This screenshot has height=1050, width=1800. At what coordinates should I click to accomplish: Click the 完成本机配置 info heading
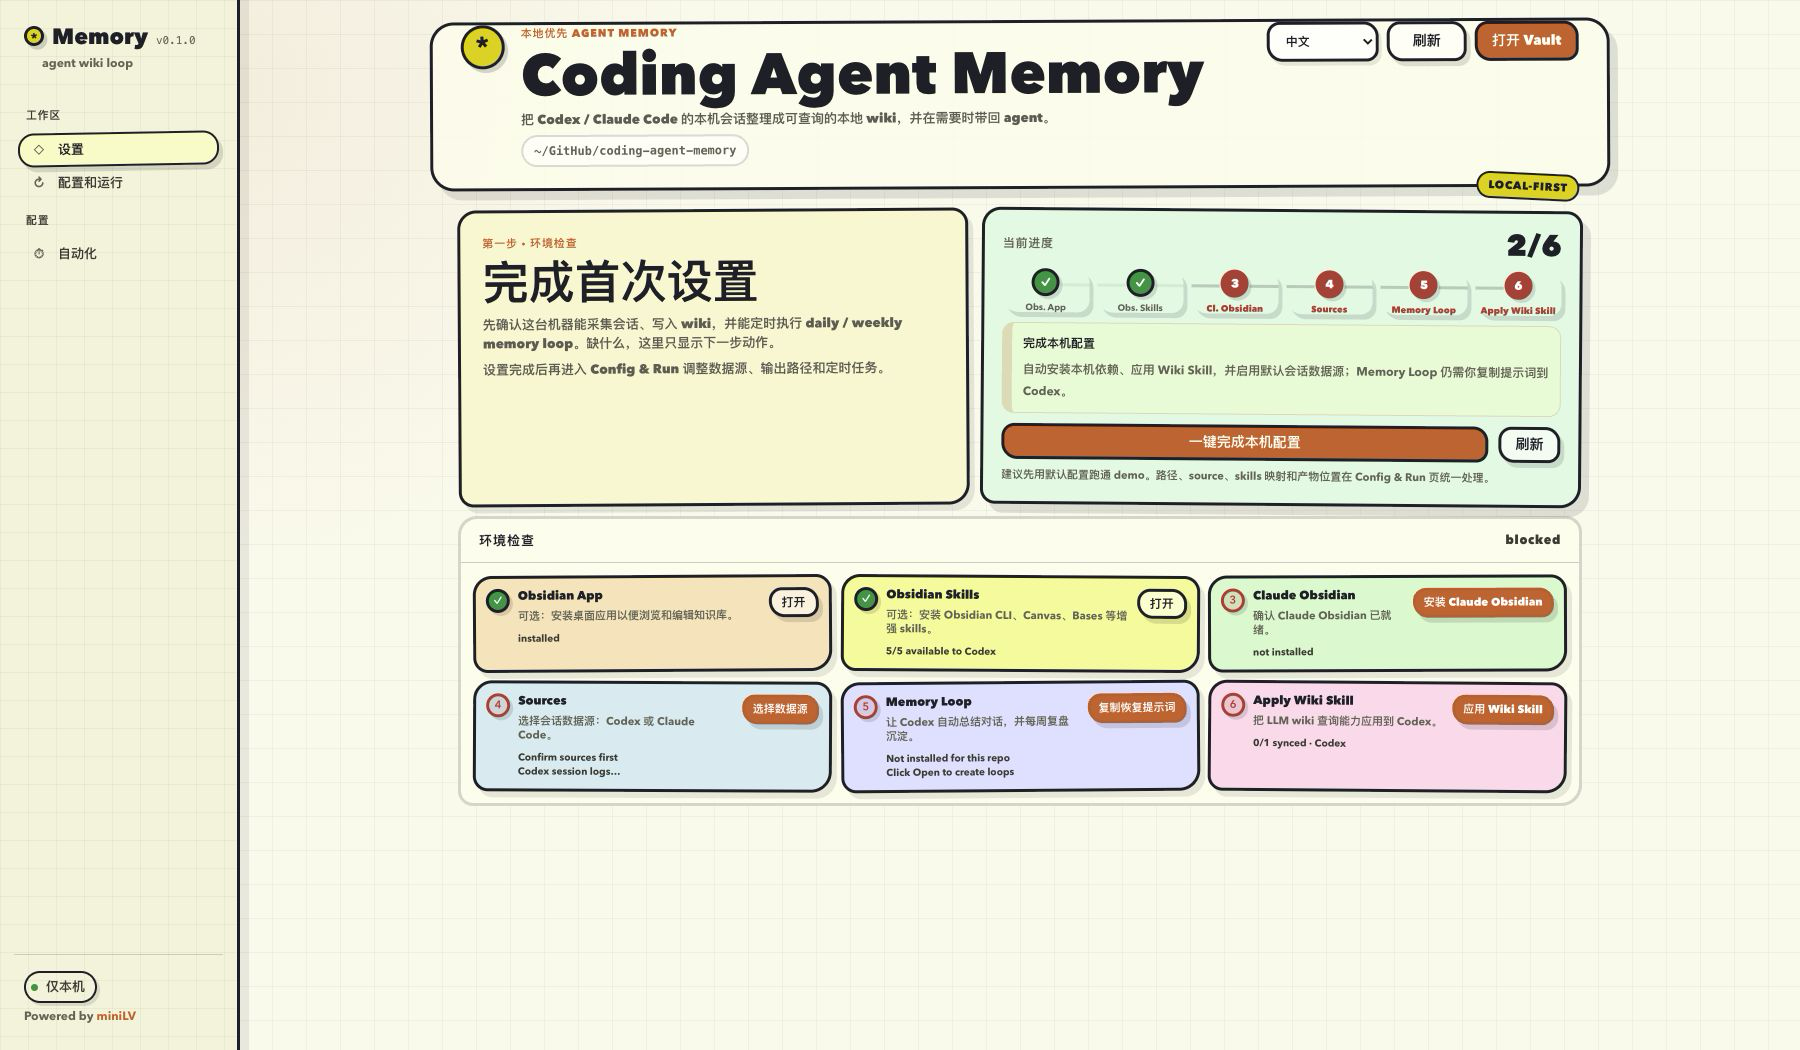point(1058,343)
